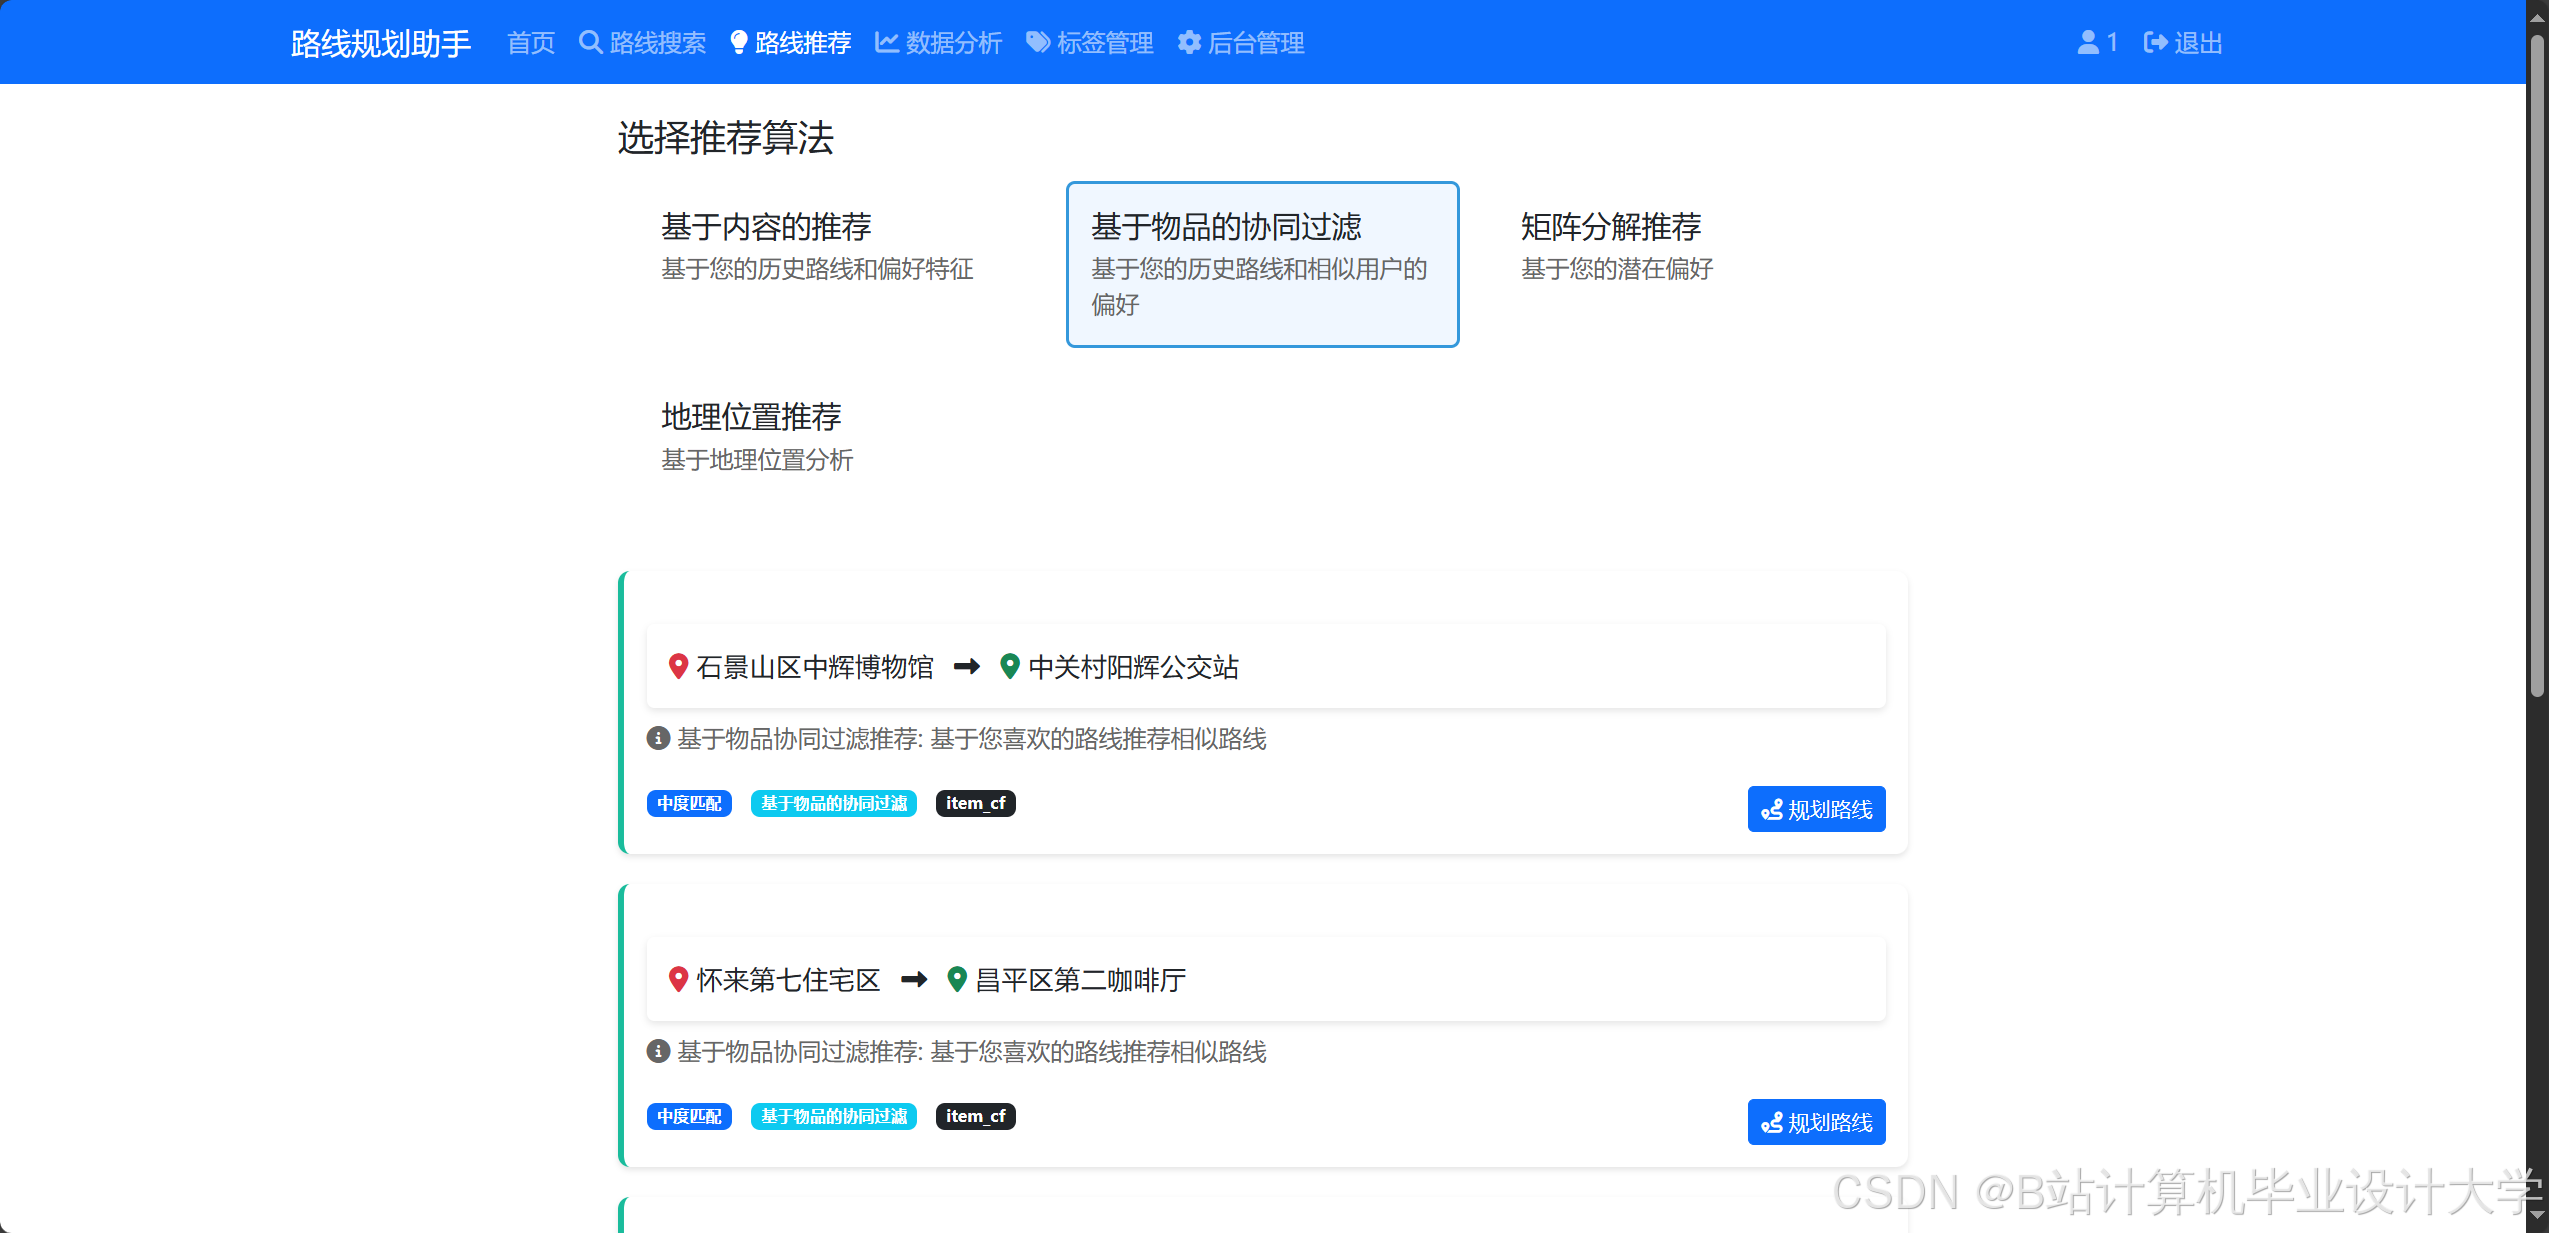Click the chart icon beside 数据分析
The height and width of the screenshot is (1233, 2549).
pos(886,43)
